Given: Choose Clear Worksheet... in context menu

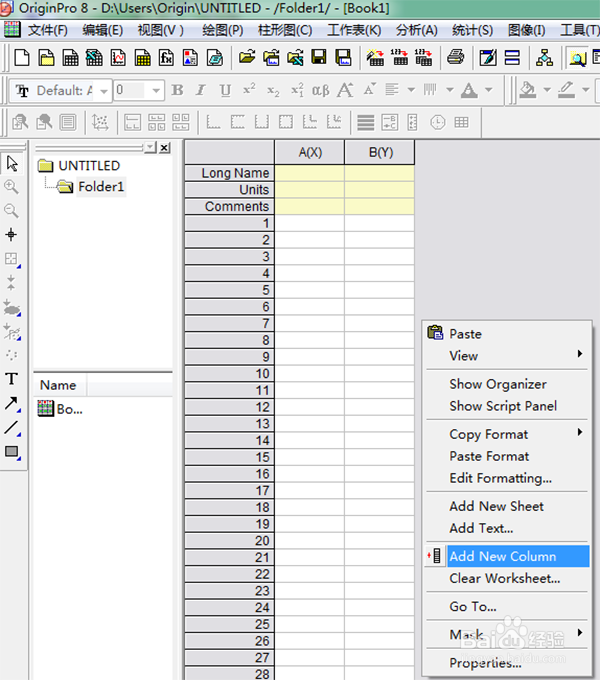Looking at the screenshot, I should click(507, 578).
